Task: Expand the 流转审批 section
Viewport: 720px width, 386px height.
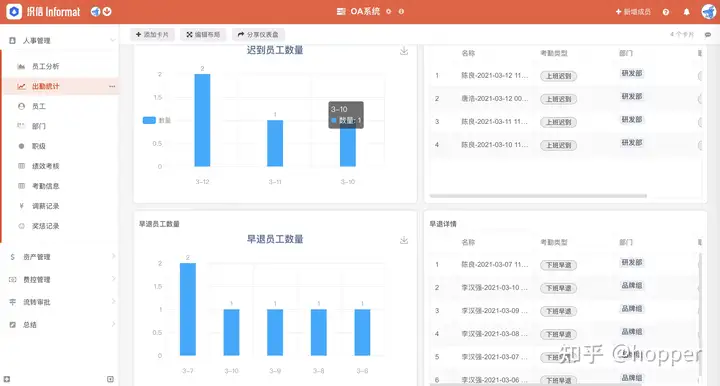Action: (113, 301)
